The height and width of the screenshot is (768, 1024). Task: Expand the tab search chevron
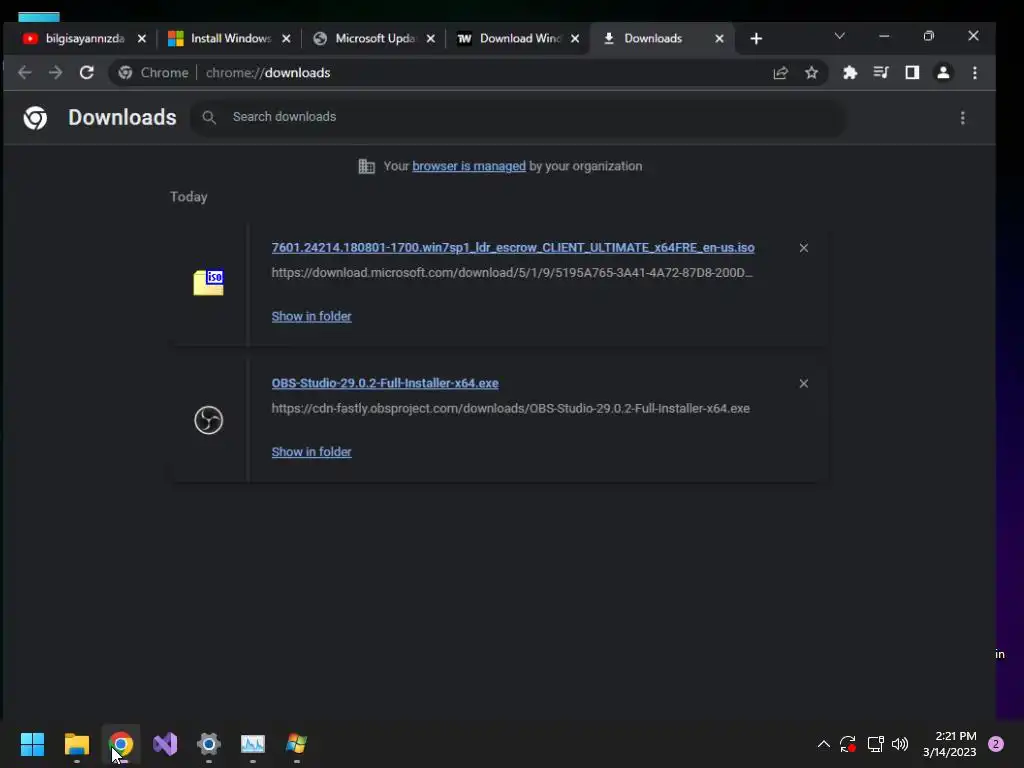point(839,36)
